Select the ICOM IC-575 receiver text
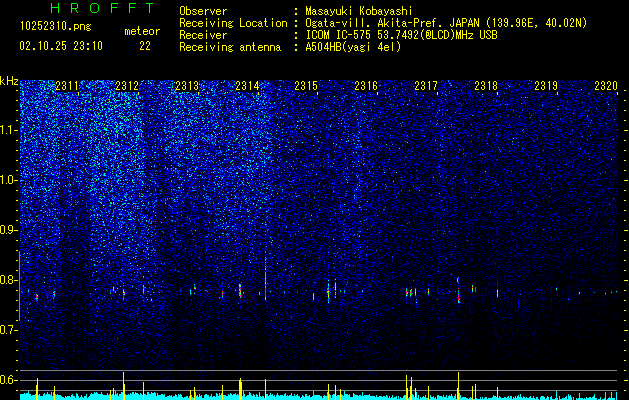Screen dimensions: 629x400 coord(401,35)
